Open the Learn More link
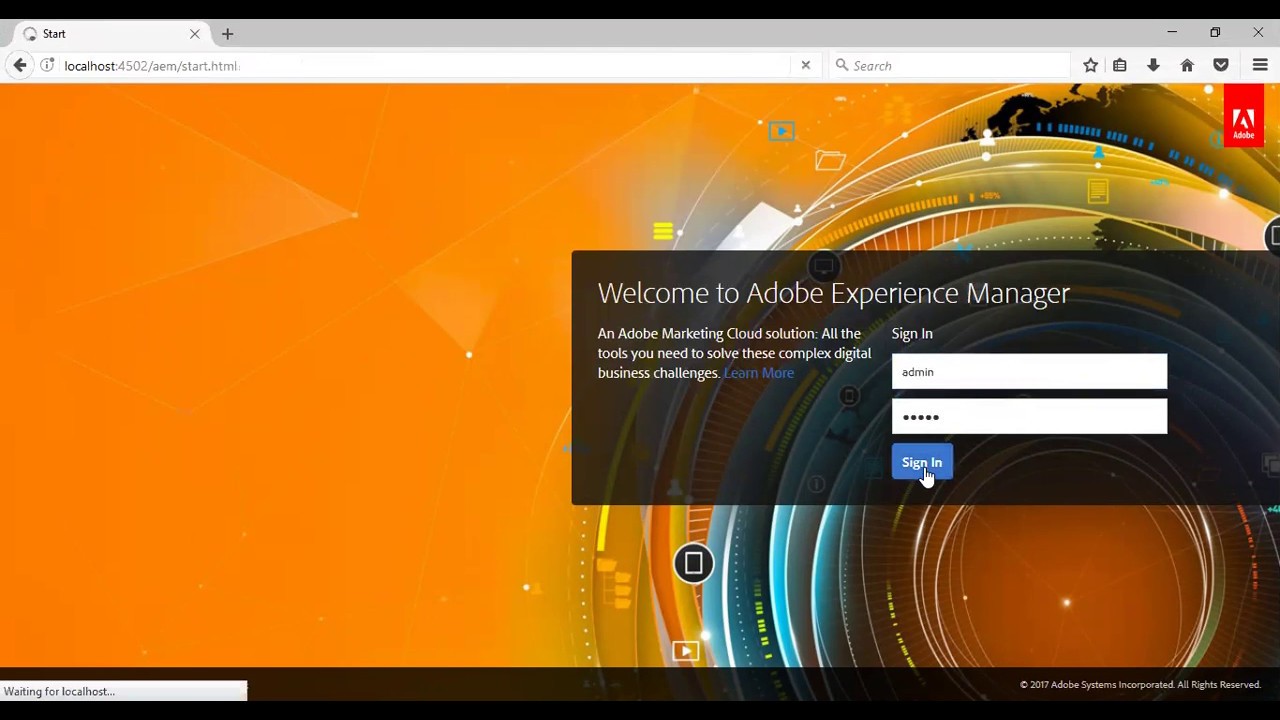Image resolution: width=1280 pixels, height=720 pixels. (758, 373)
